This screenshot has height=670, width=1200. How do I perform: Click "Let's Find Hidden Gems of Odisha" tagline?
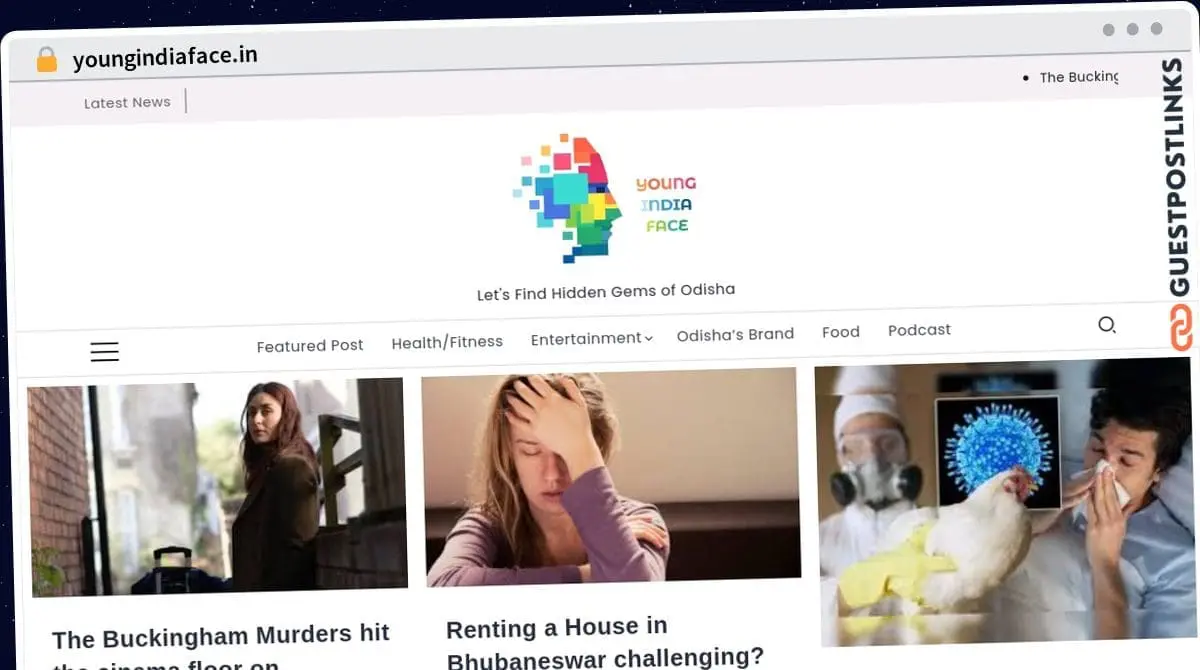tap(606, 292)
